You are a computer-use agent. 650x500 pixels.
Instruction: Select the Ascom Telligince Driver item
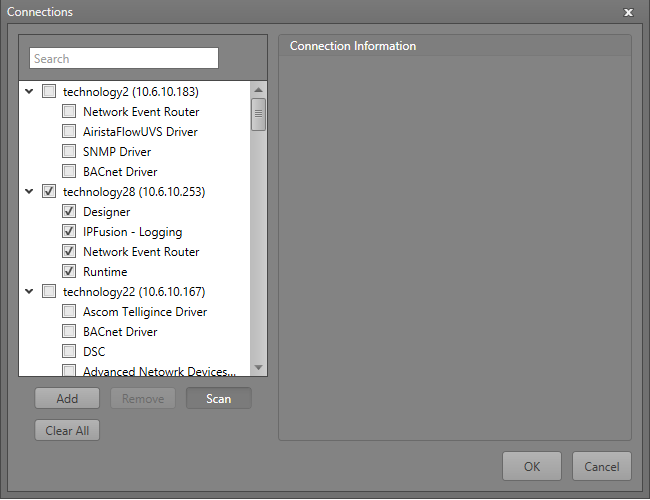pos(145,312)
